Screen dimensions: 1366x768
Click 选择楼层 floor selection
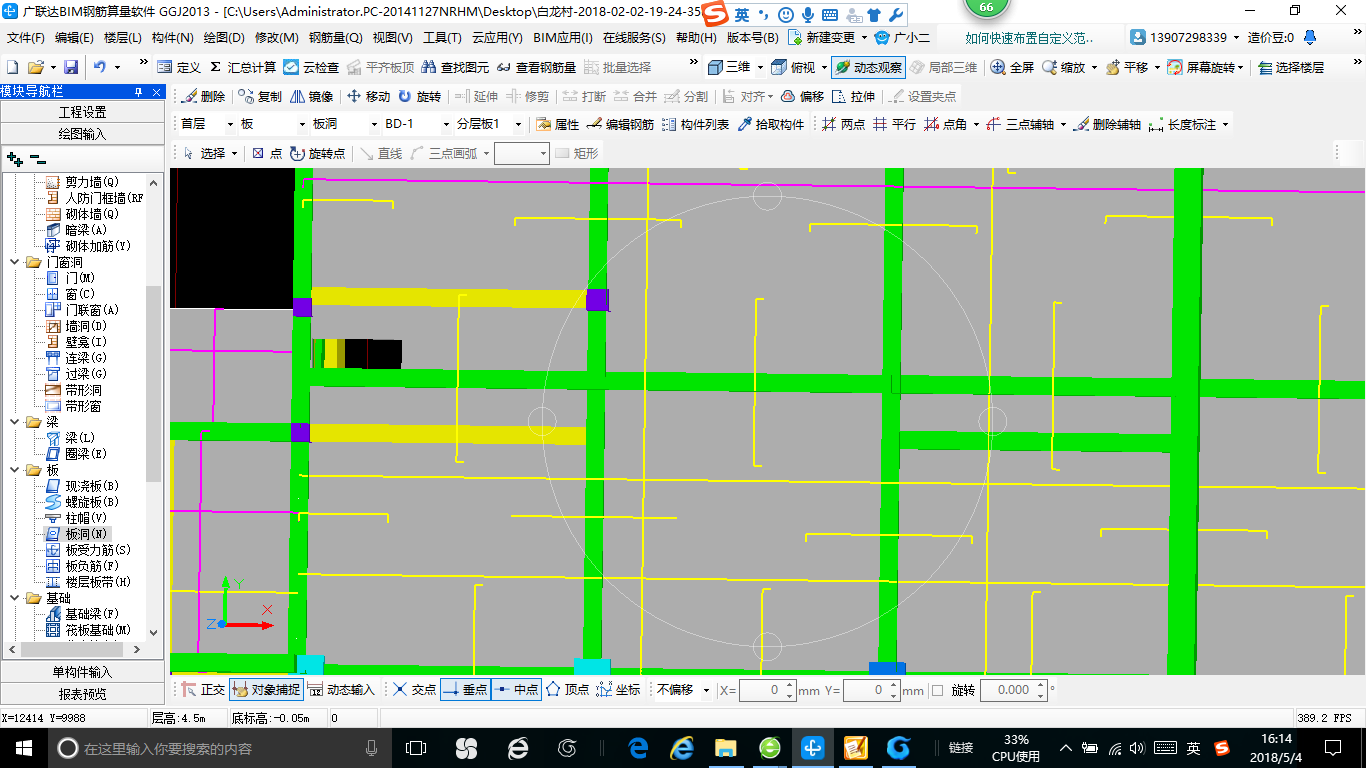1290,67
